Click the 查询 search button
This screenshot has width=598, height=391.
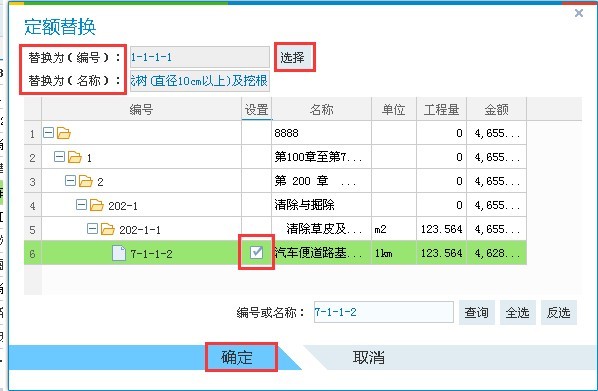coord(477,312)
